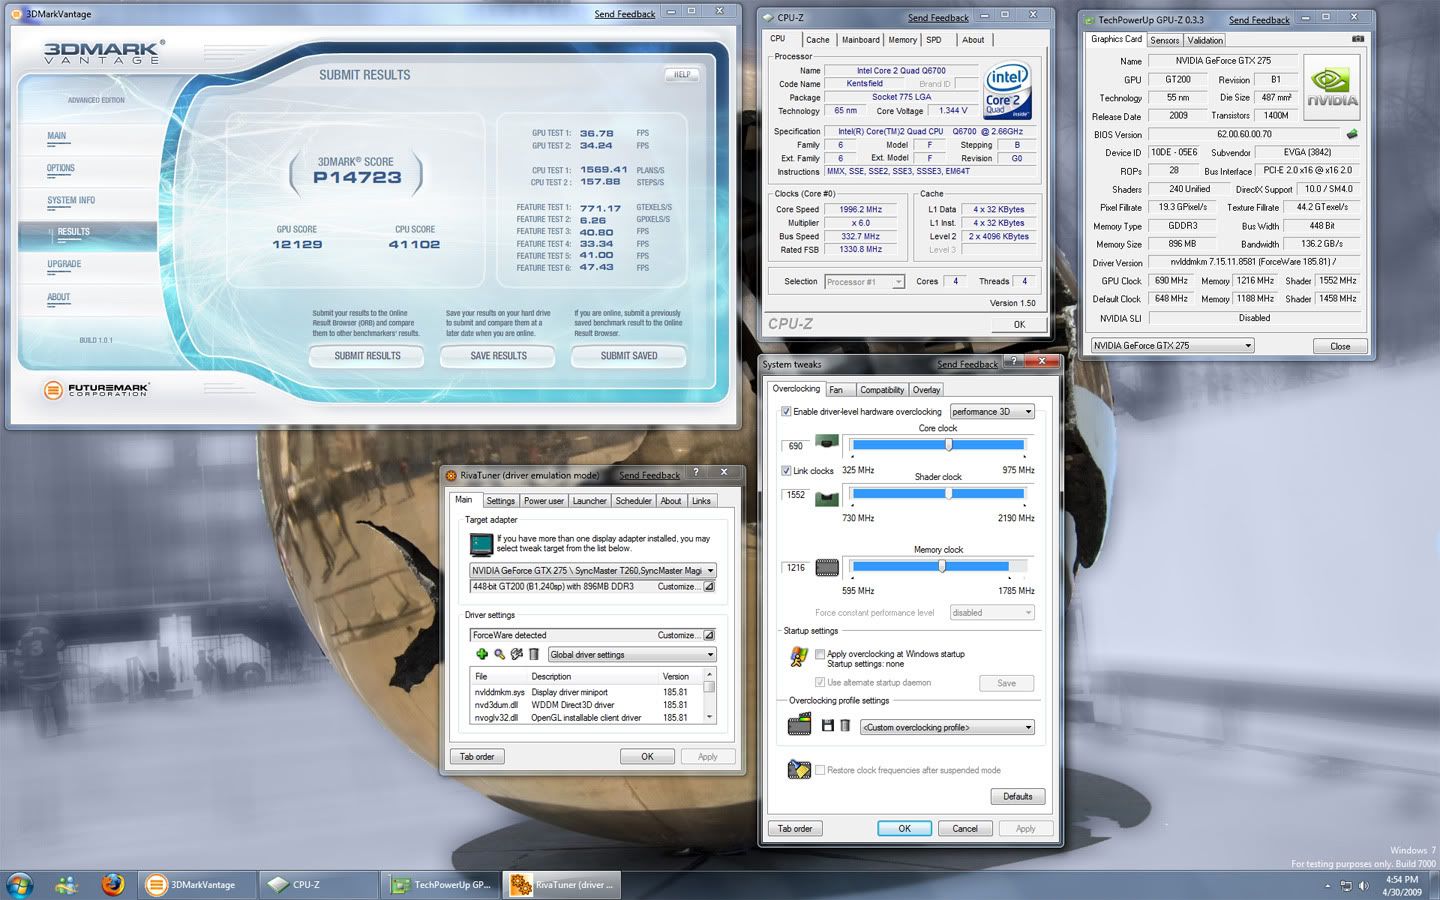
Task: Click Send Feedback link on RivaTuner title bar
Action: tap(649, 475)
